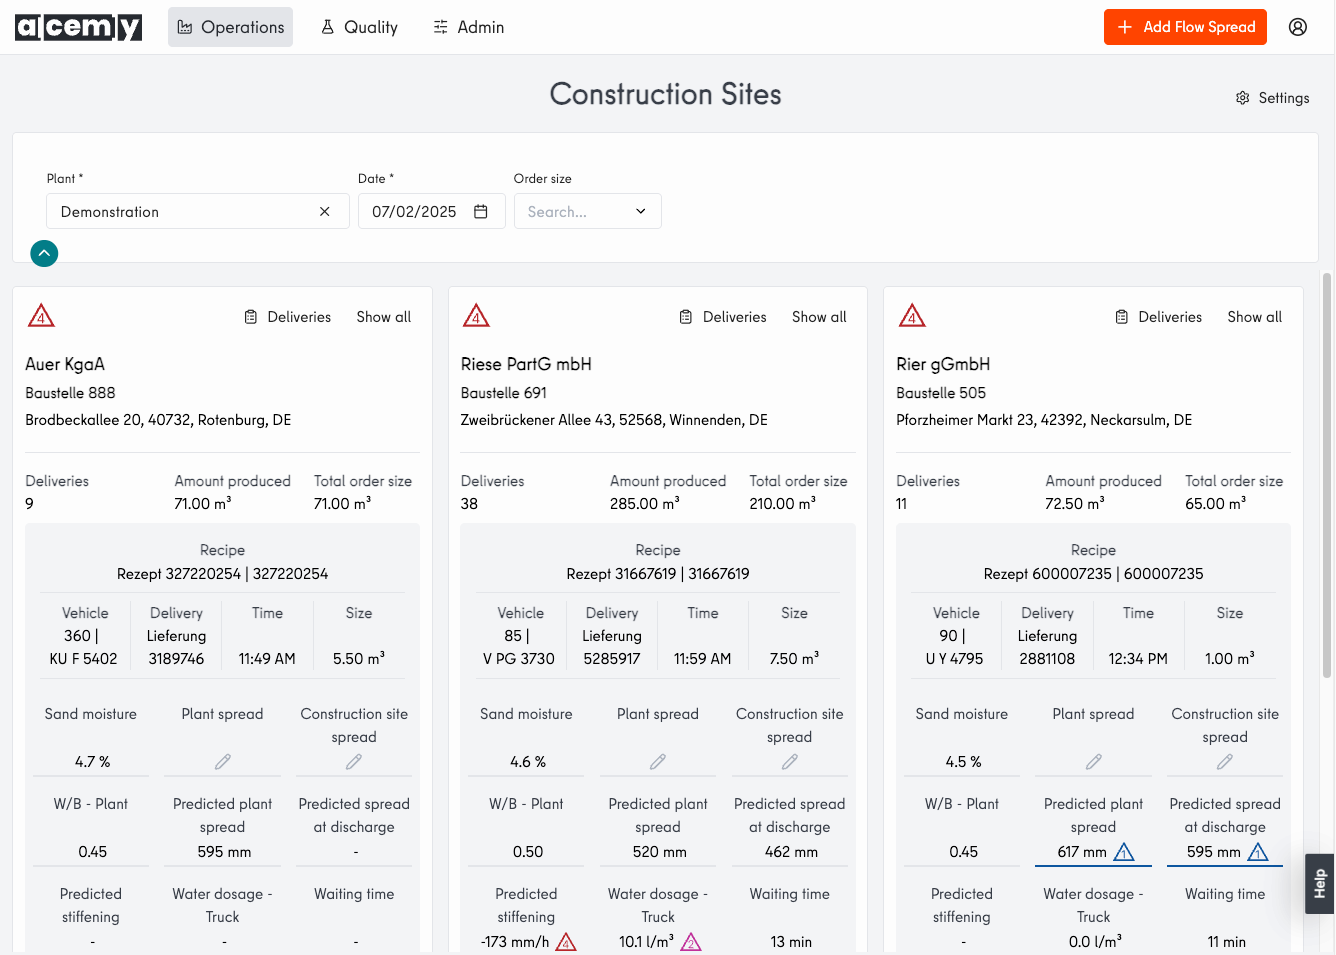Open Deliveries for Rier gGmbH

(1158, 317)
